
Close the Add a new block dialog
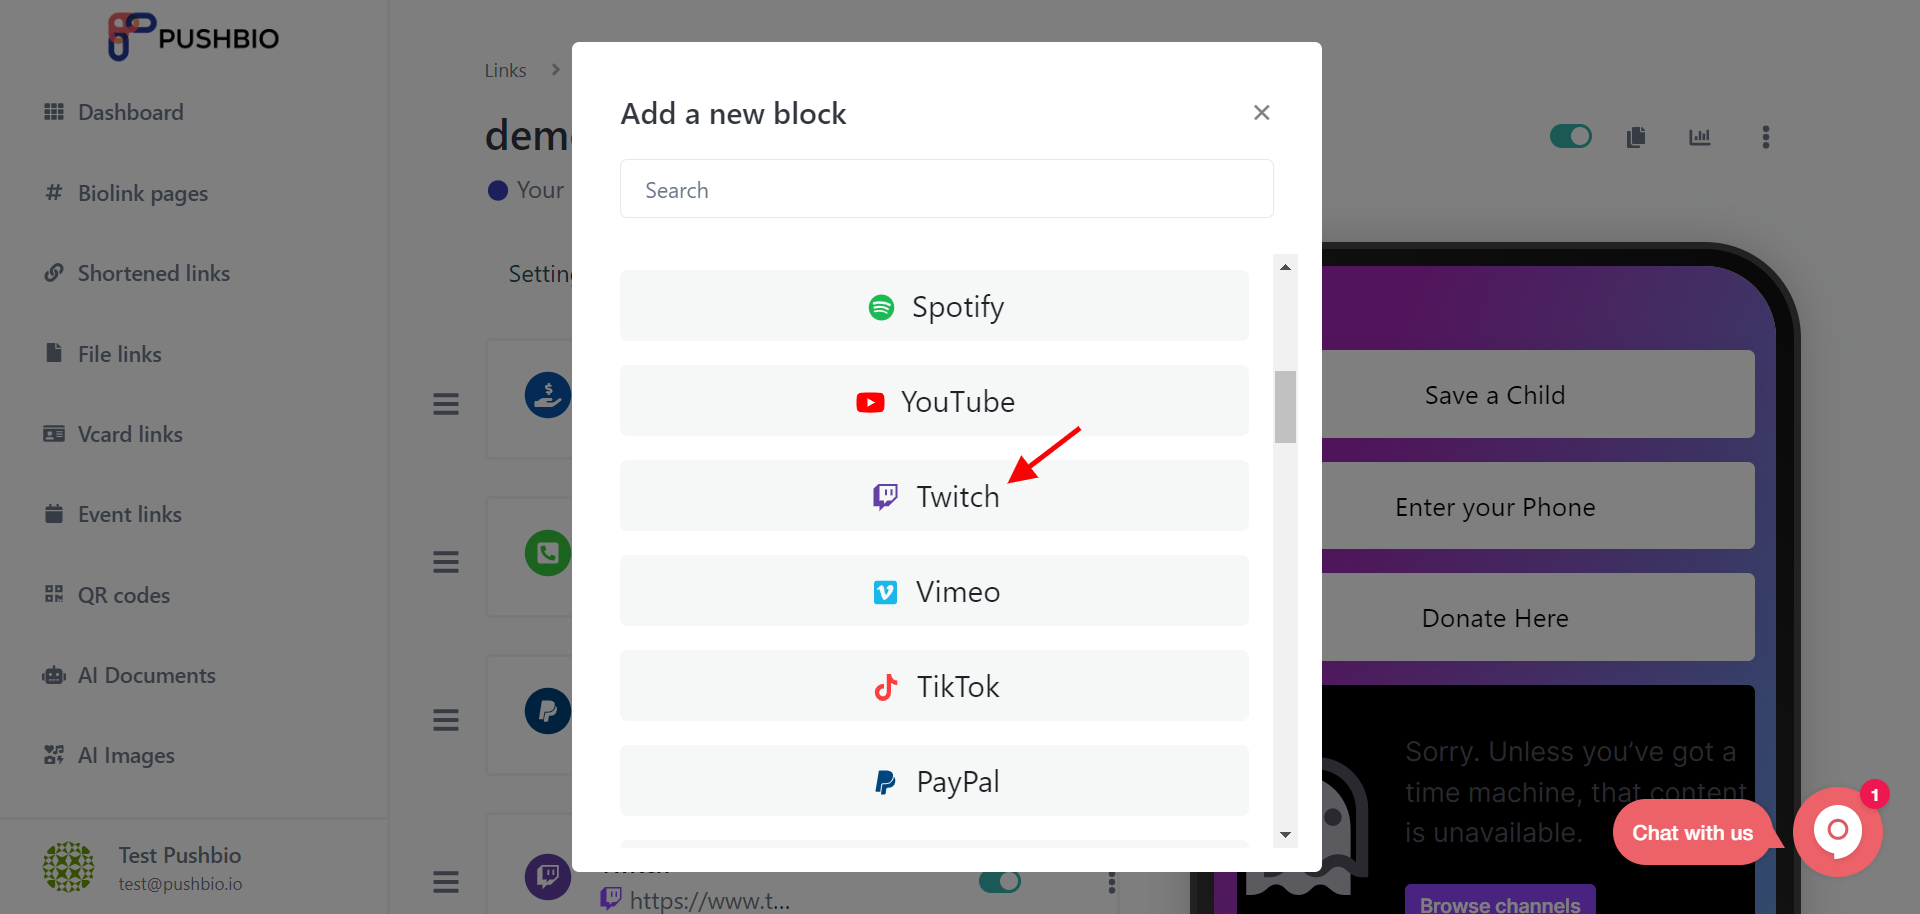1262,113
